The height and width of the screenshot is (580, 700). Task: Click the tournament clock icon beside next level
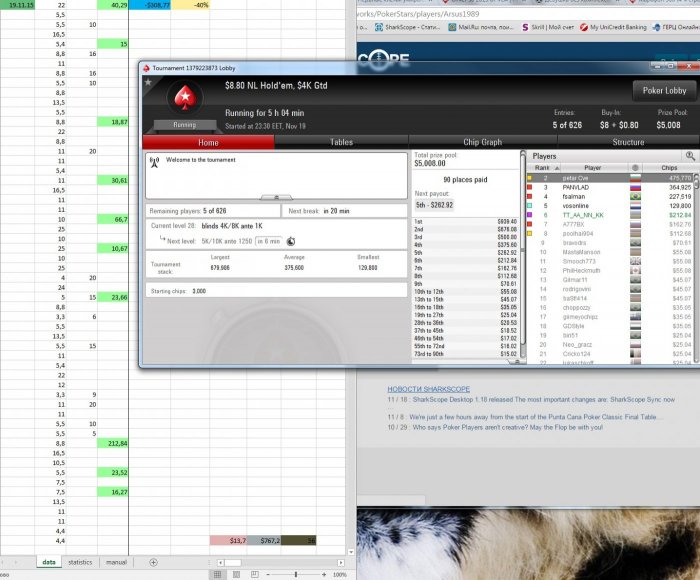click(291, 242)
